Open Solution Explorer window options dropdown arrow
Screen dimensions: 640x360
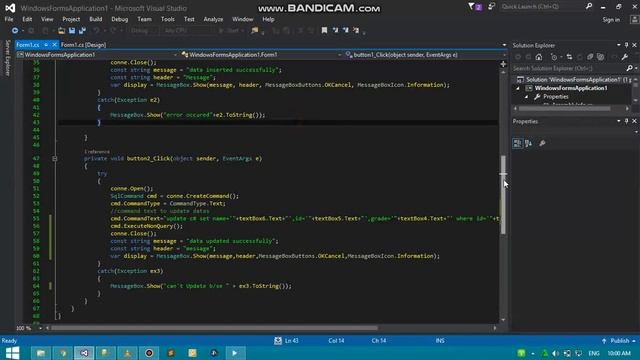pos(619,45)
